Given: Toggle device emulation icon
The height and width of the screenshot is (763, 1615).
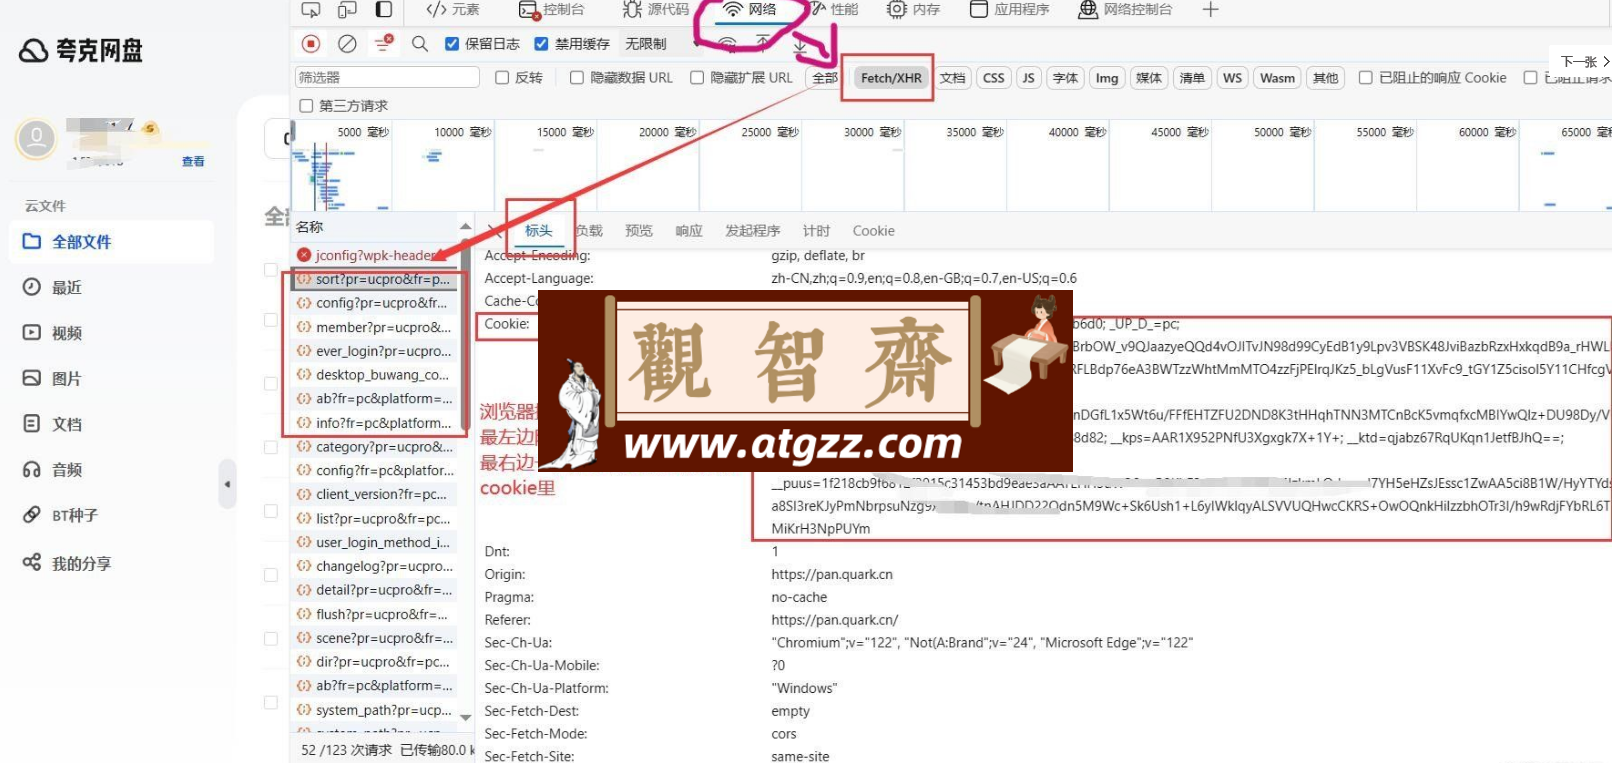Looking at the screenshot, I should [347, 10].
